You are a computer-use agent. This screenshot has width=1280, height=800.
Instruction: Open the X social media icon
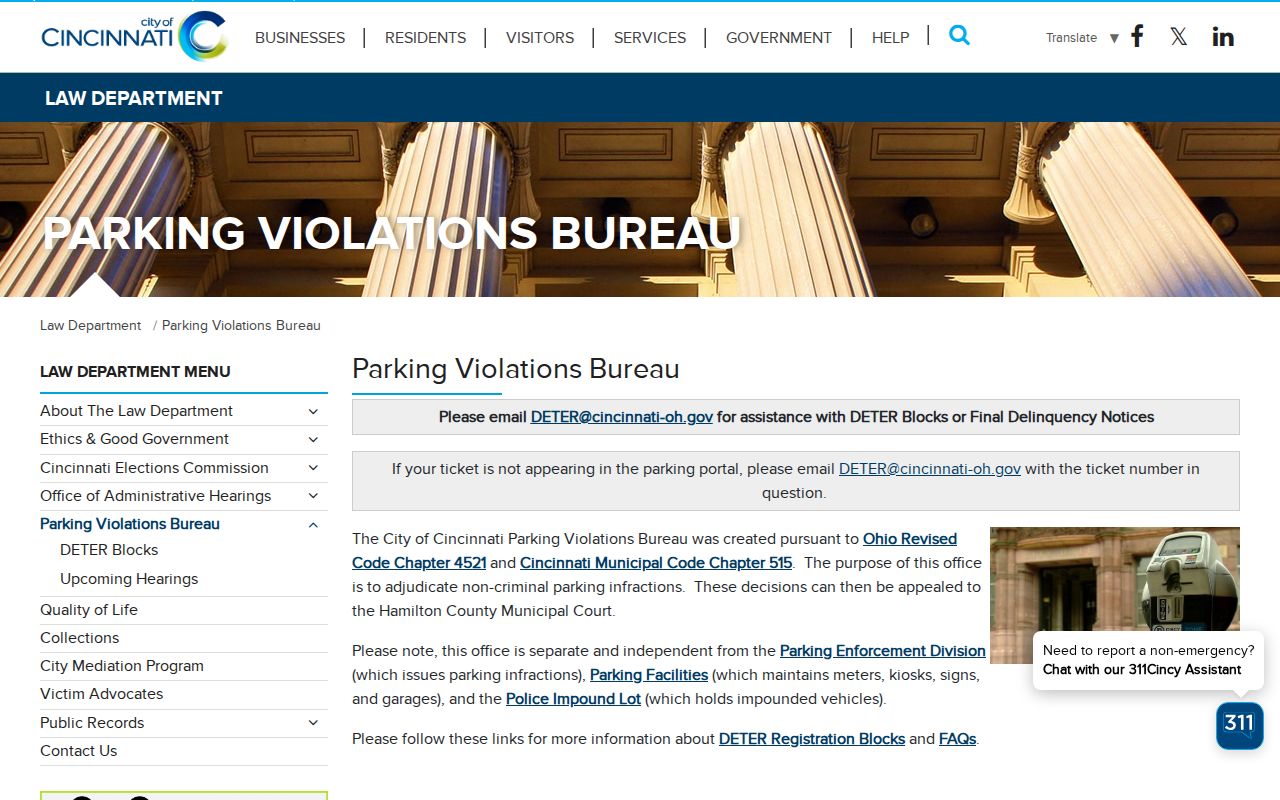[x=1179, y=37]
